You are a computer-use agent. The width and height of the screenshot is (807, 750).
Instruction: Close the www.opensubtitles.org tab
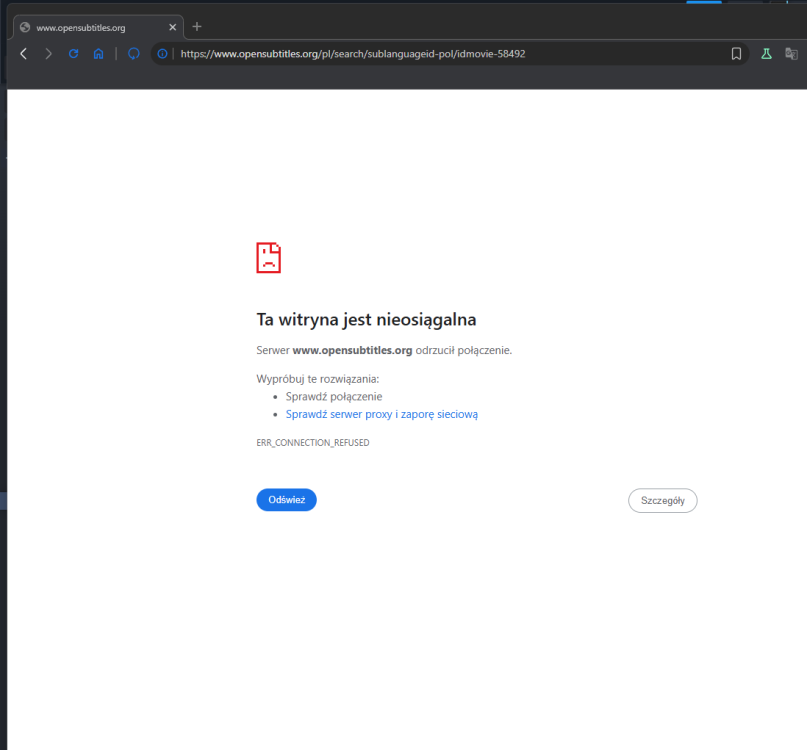point(172,27)
